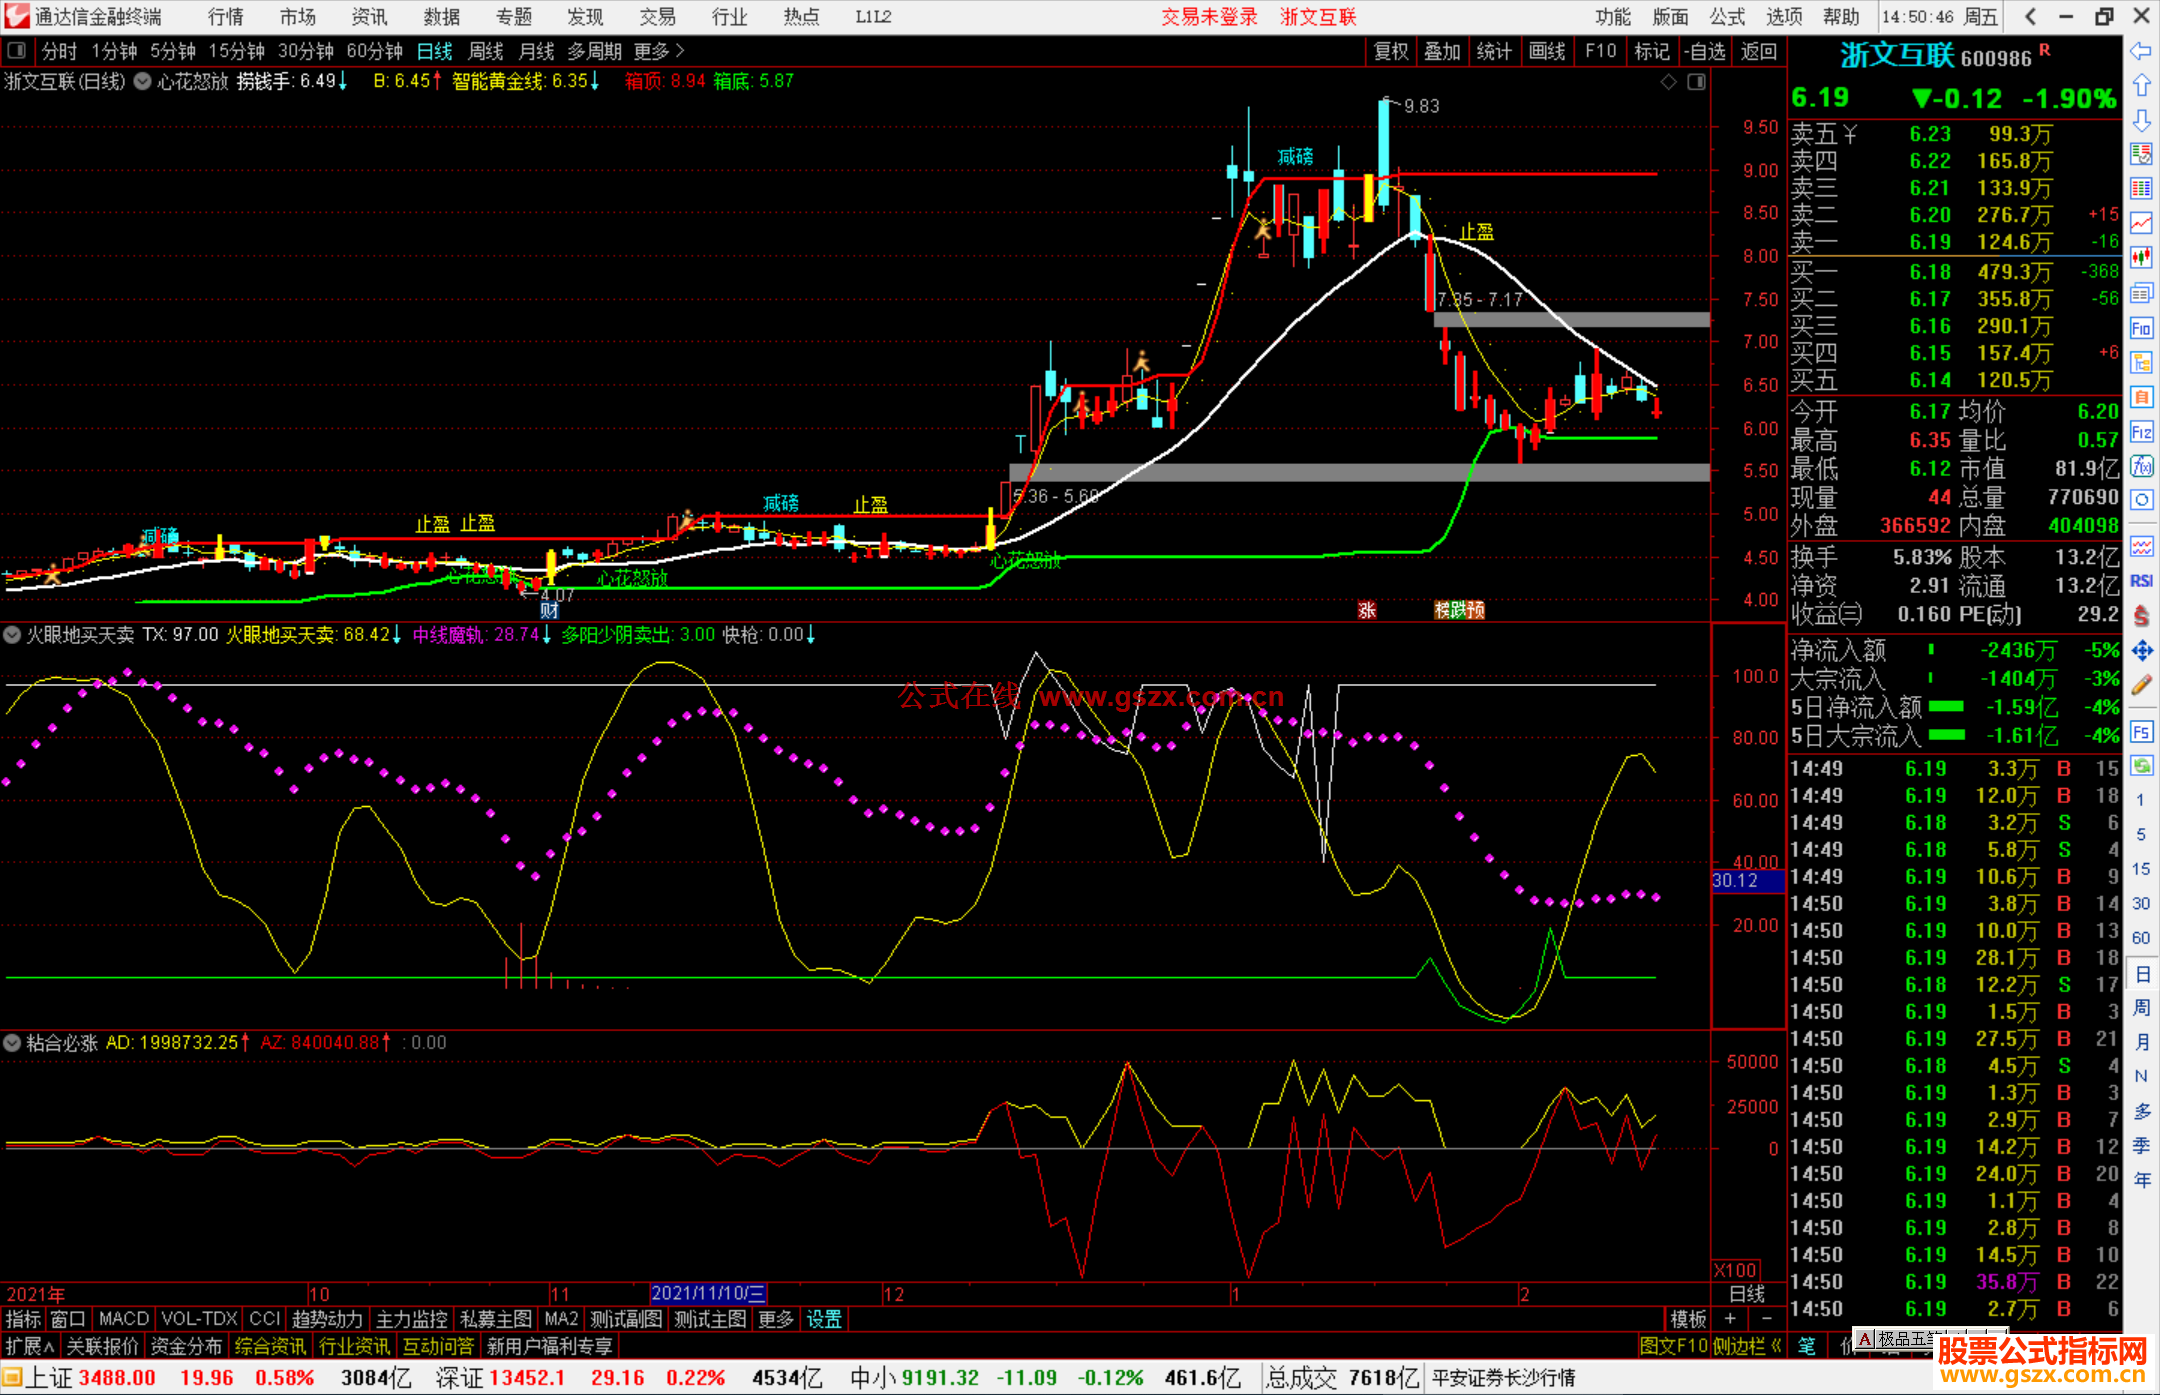The width and height of the screenshot is (2160, 1395).
Task: Collapse the 侧边栏 sidebar
Action: click(x=1748, y=1347)
